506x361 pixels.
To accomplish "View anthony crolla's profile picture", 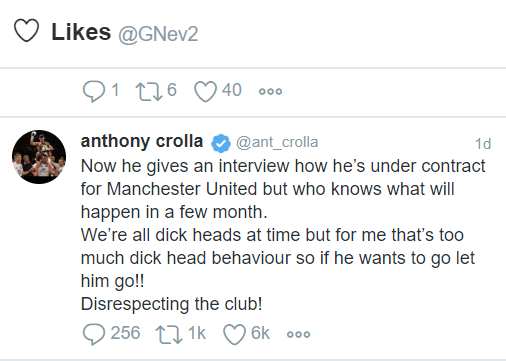I will (x=39, y=157).
